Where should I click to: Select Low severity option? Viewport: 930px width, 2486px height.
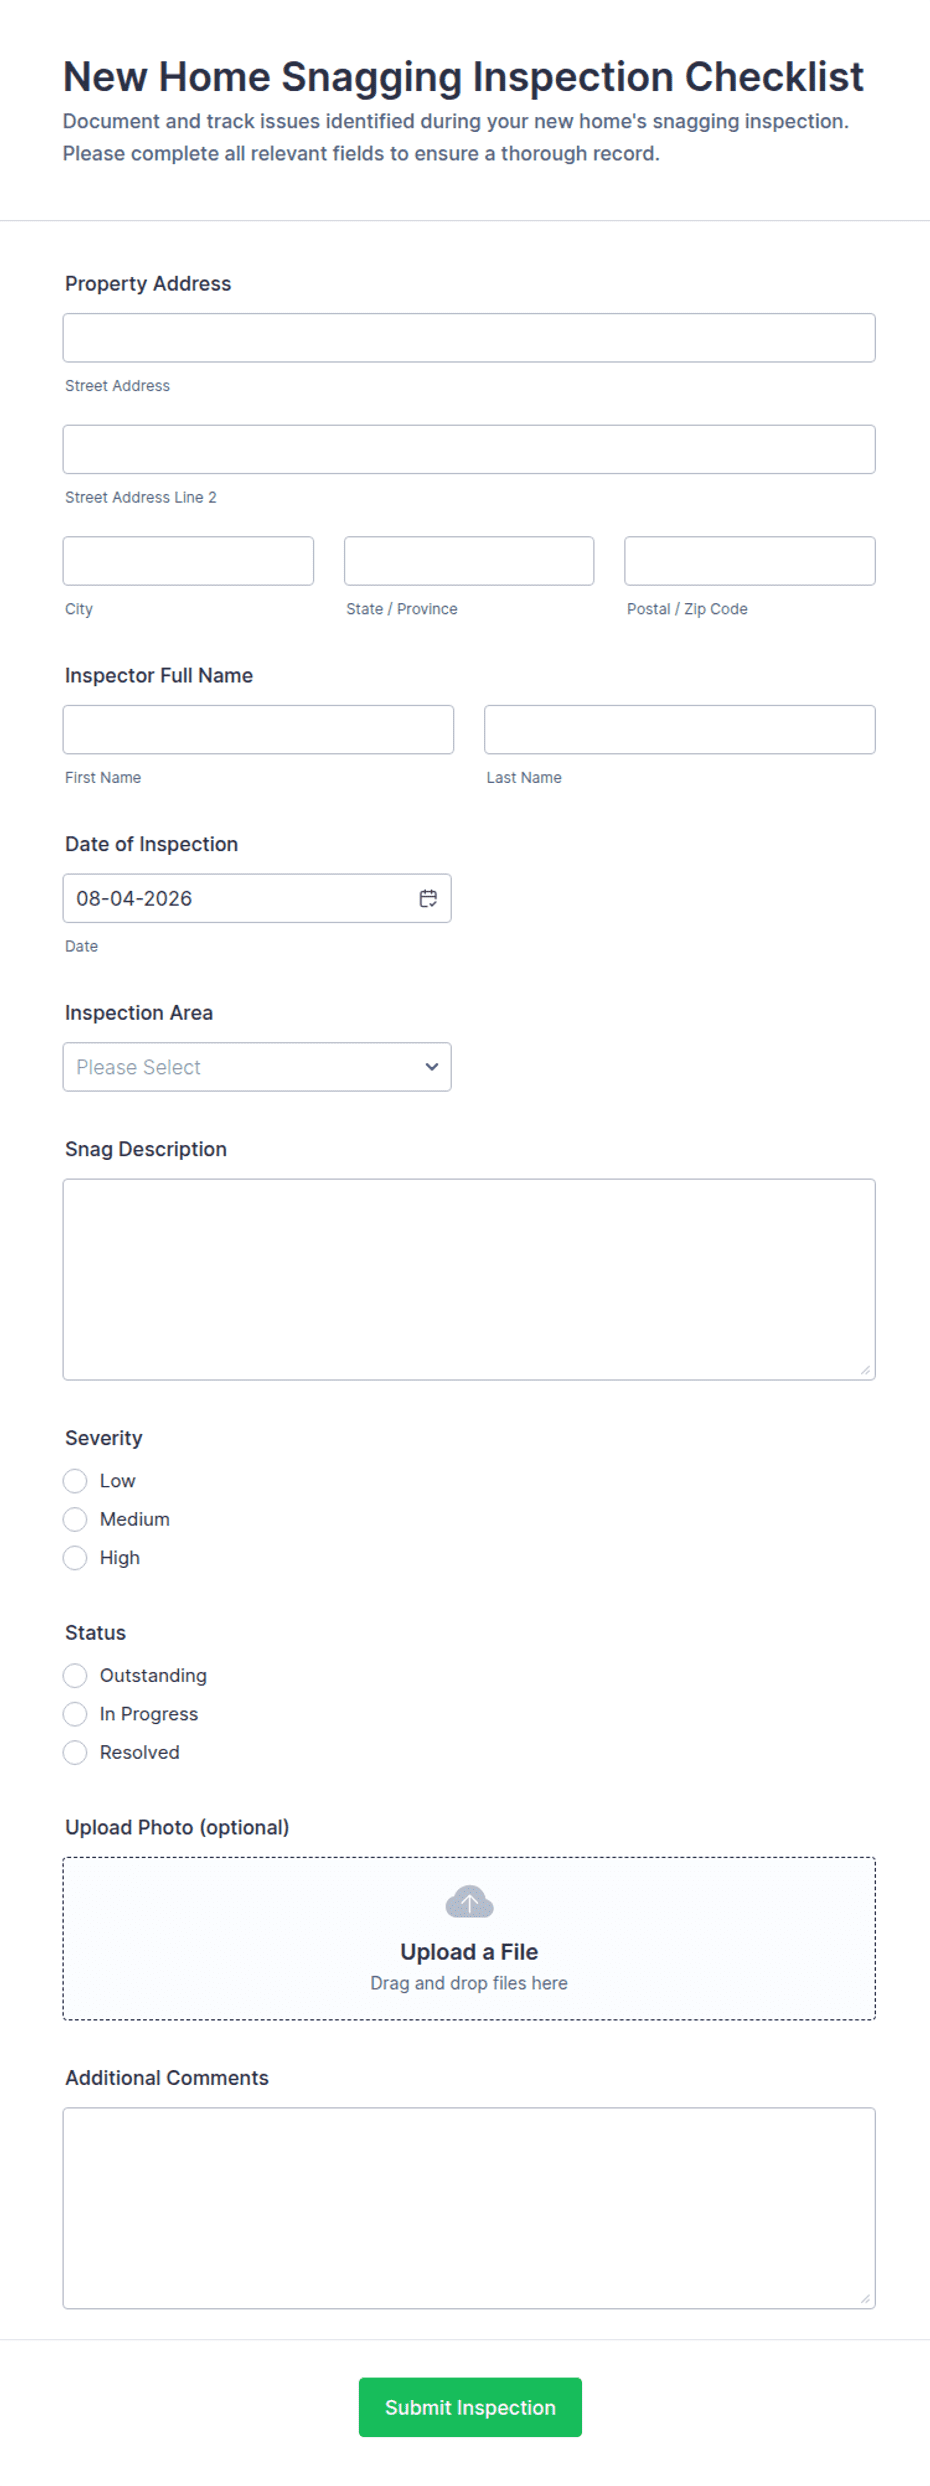[75, 1480]
